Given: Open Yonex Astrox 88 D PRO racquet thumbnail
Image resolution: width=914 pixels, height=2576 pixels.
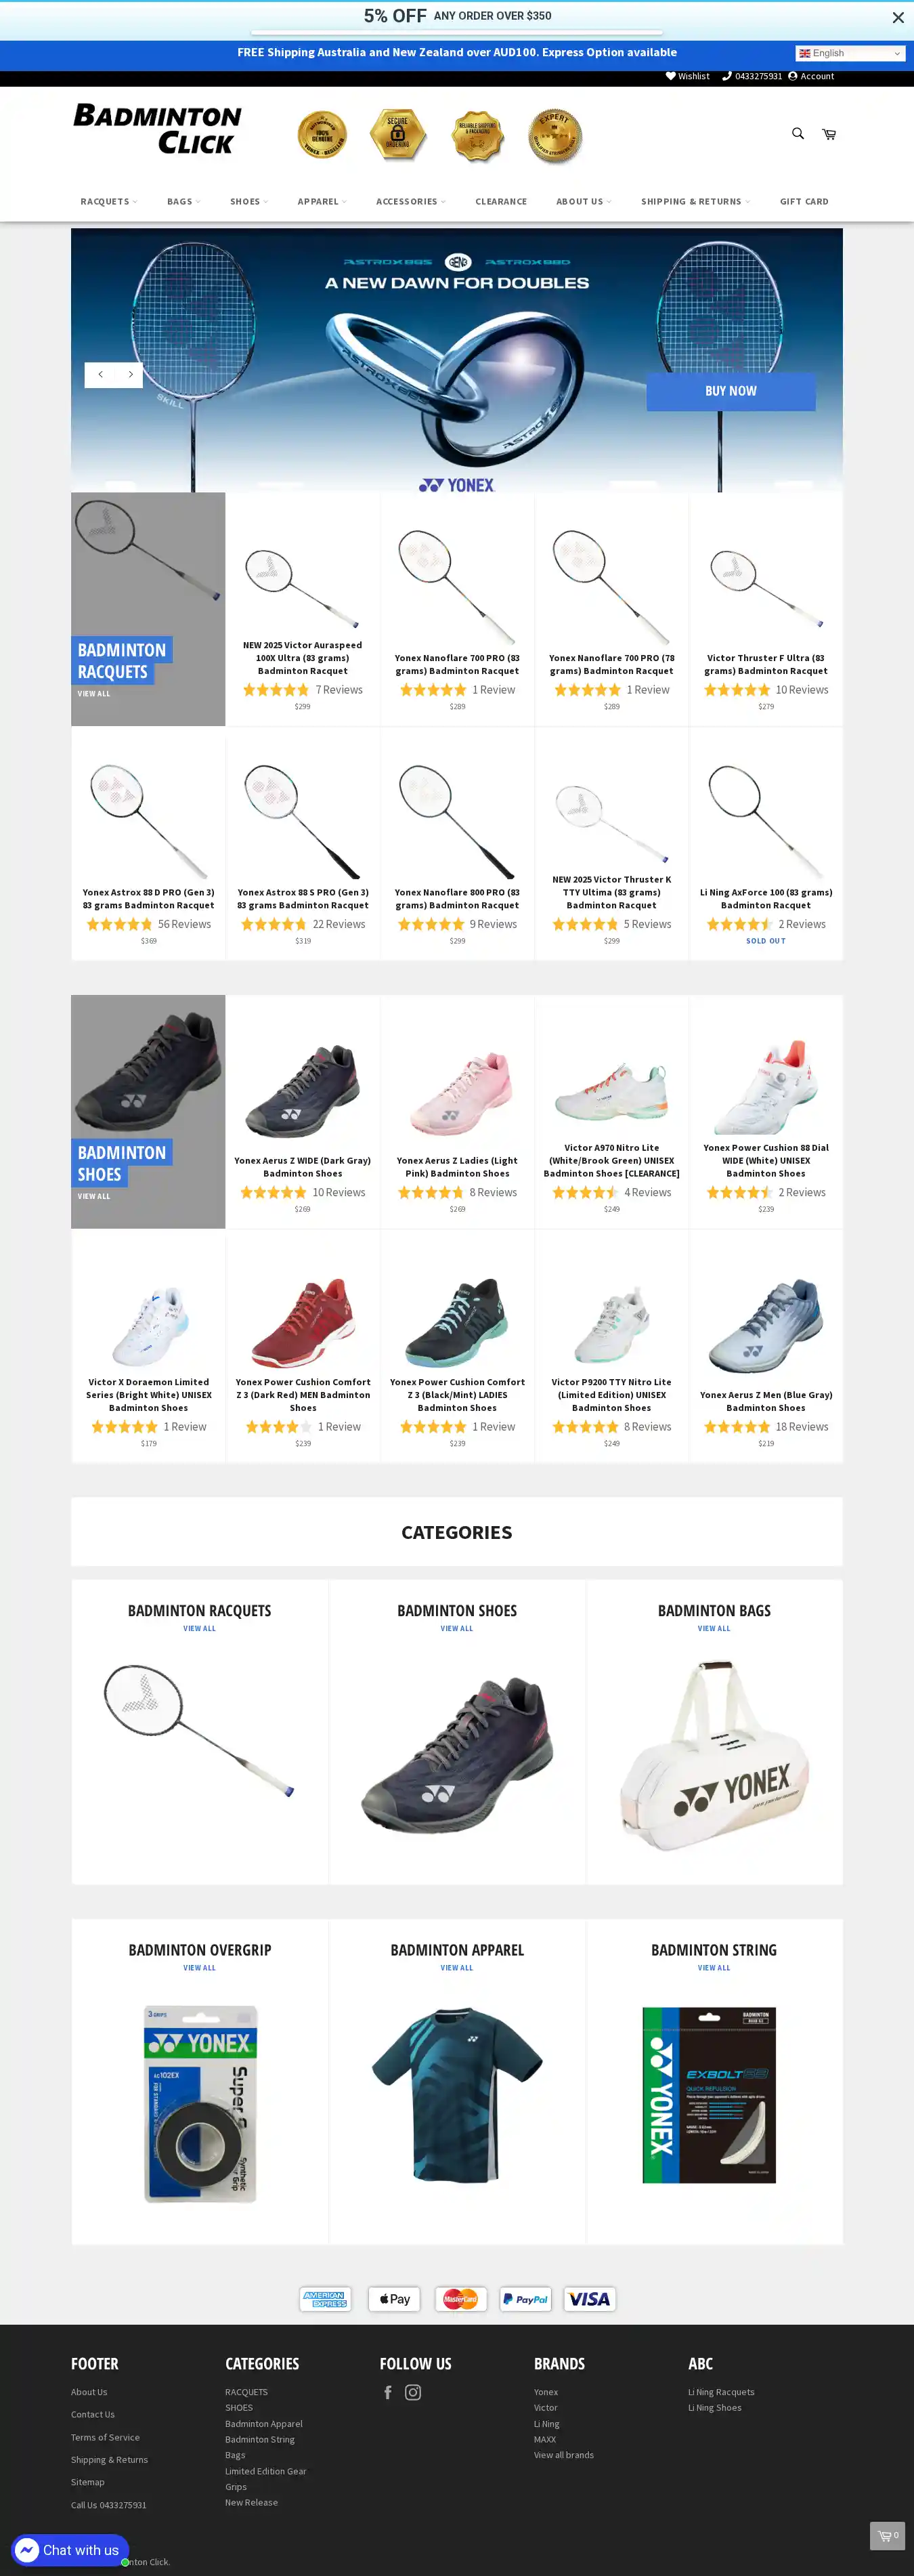Looking at the screenshot, I should 148,820.
